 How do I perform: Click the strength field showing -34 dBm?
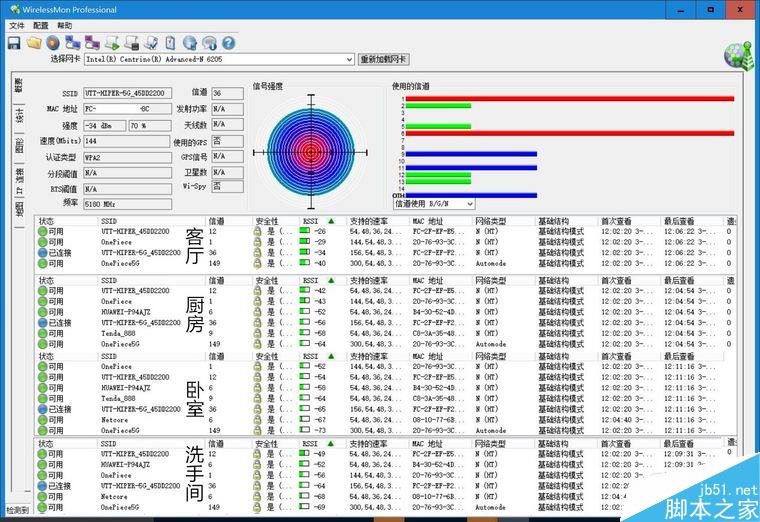point(105,126)
